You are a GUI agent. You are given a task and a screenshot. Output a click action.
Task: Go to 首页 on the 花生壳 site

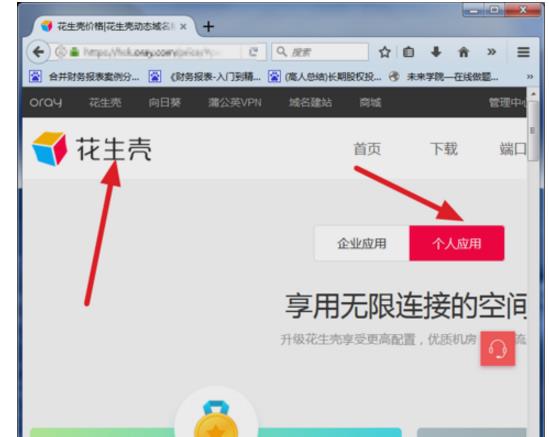click(367, 149)
